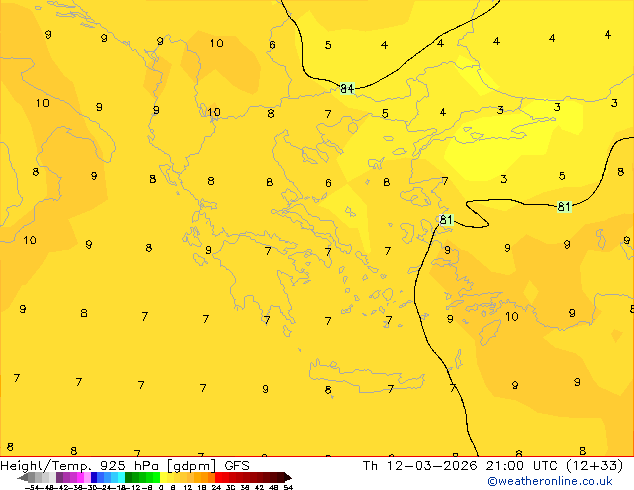Pick the dark green legend swatch

[129, 477]
